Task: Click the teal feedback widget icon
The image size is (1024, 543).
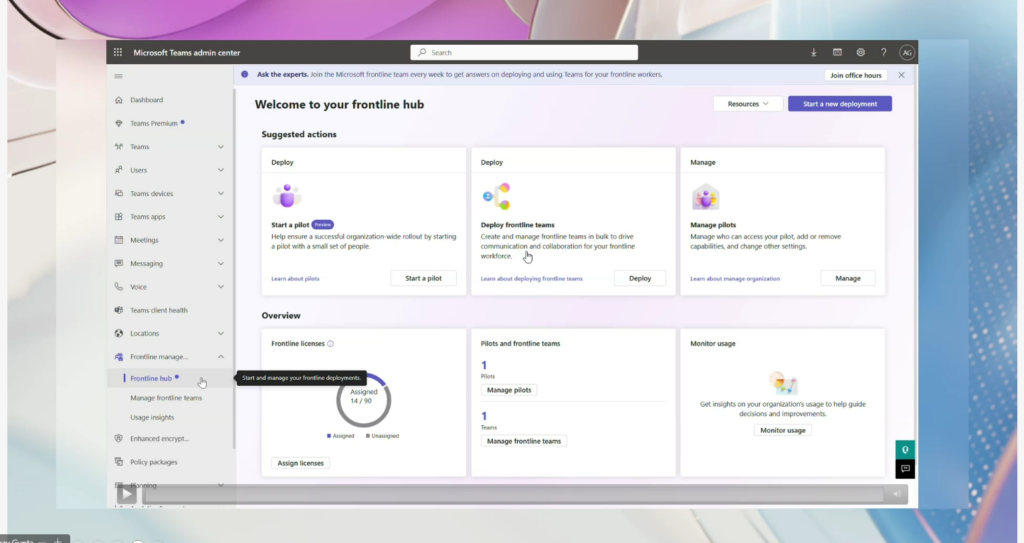Action: (x=905, y=450)
